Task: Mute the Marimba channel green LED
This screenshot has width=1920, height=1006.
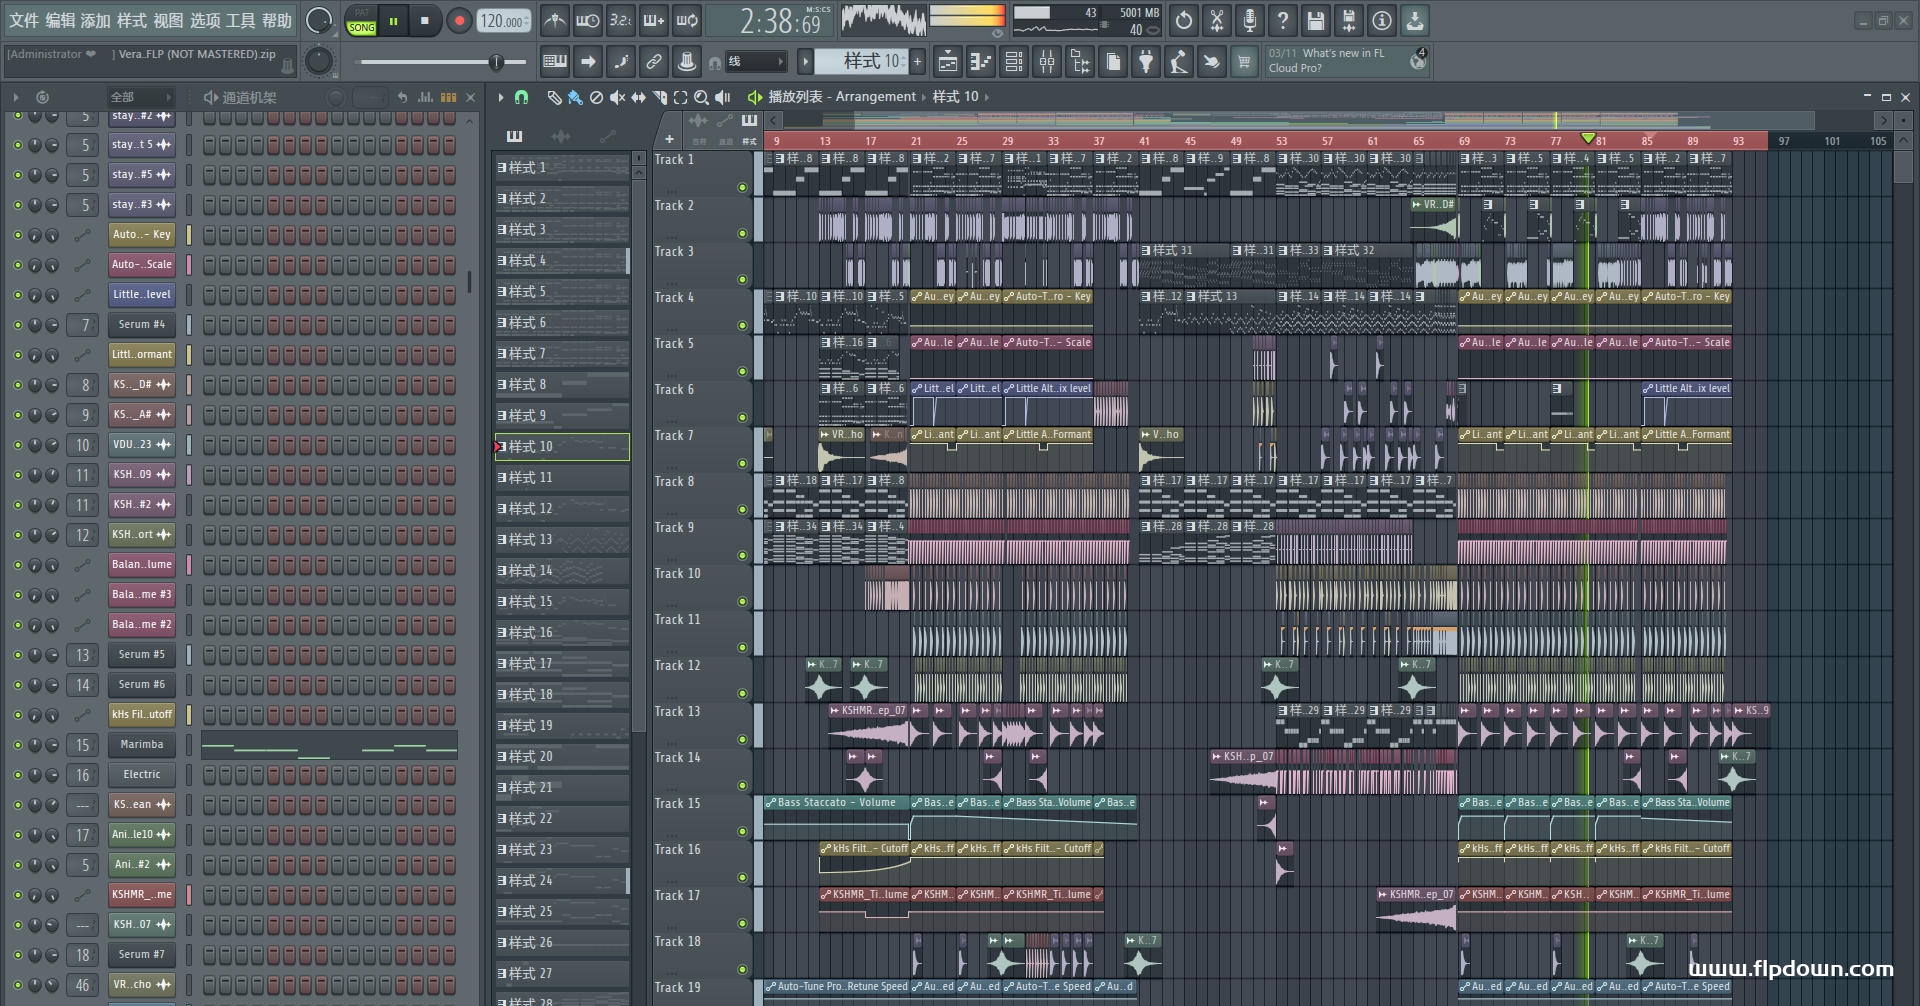Action: [17, 745]
